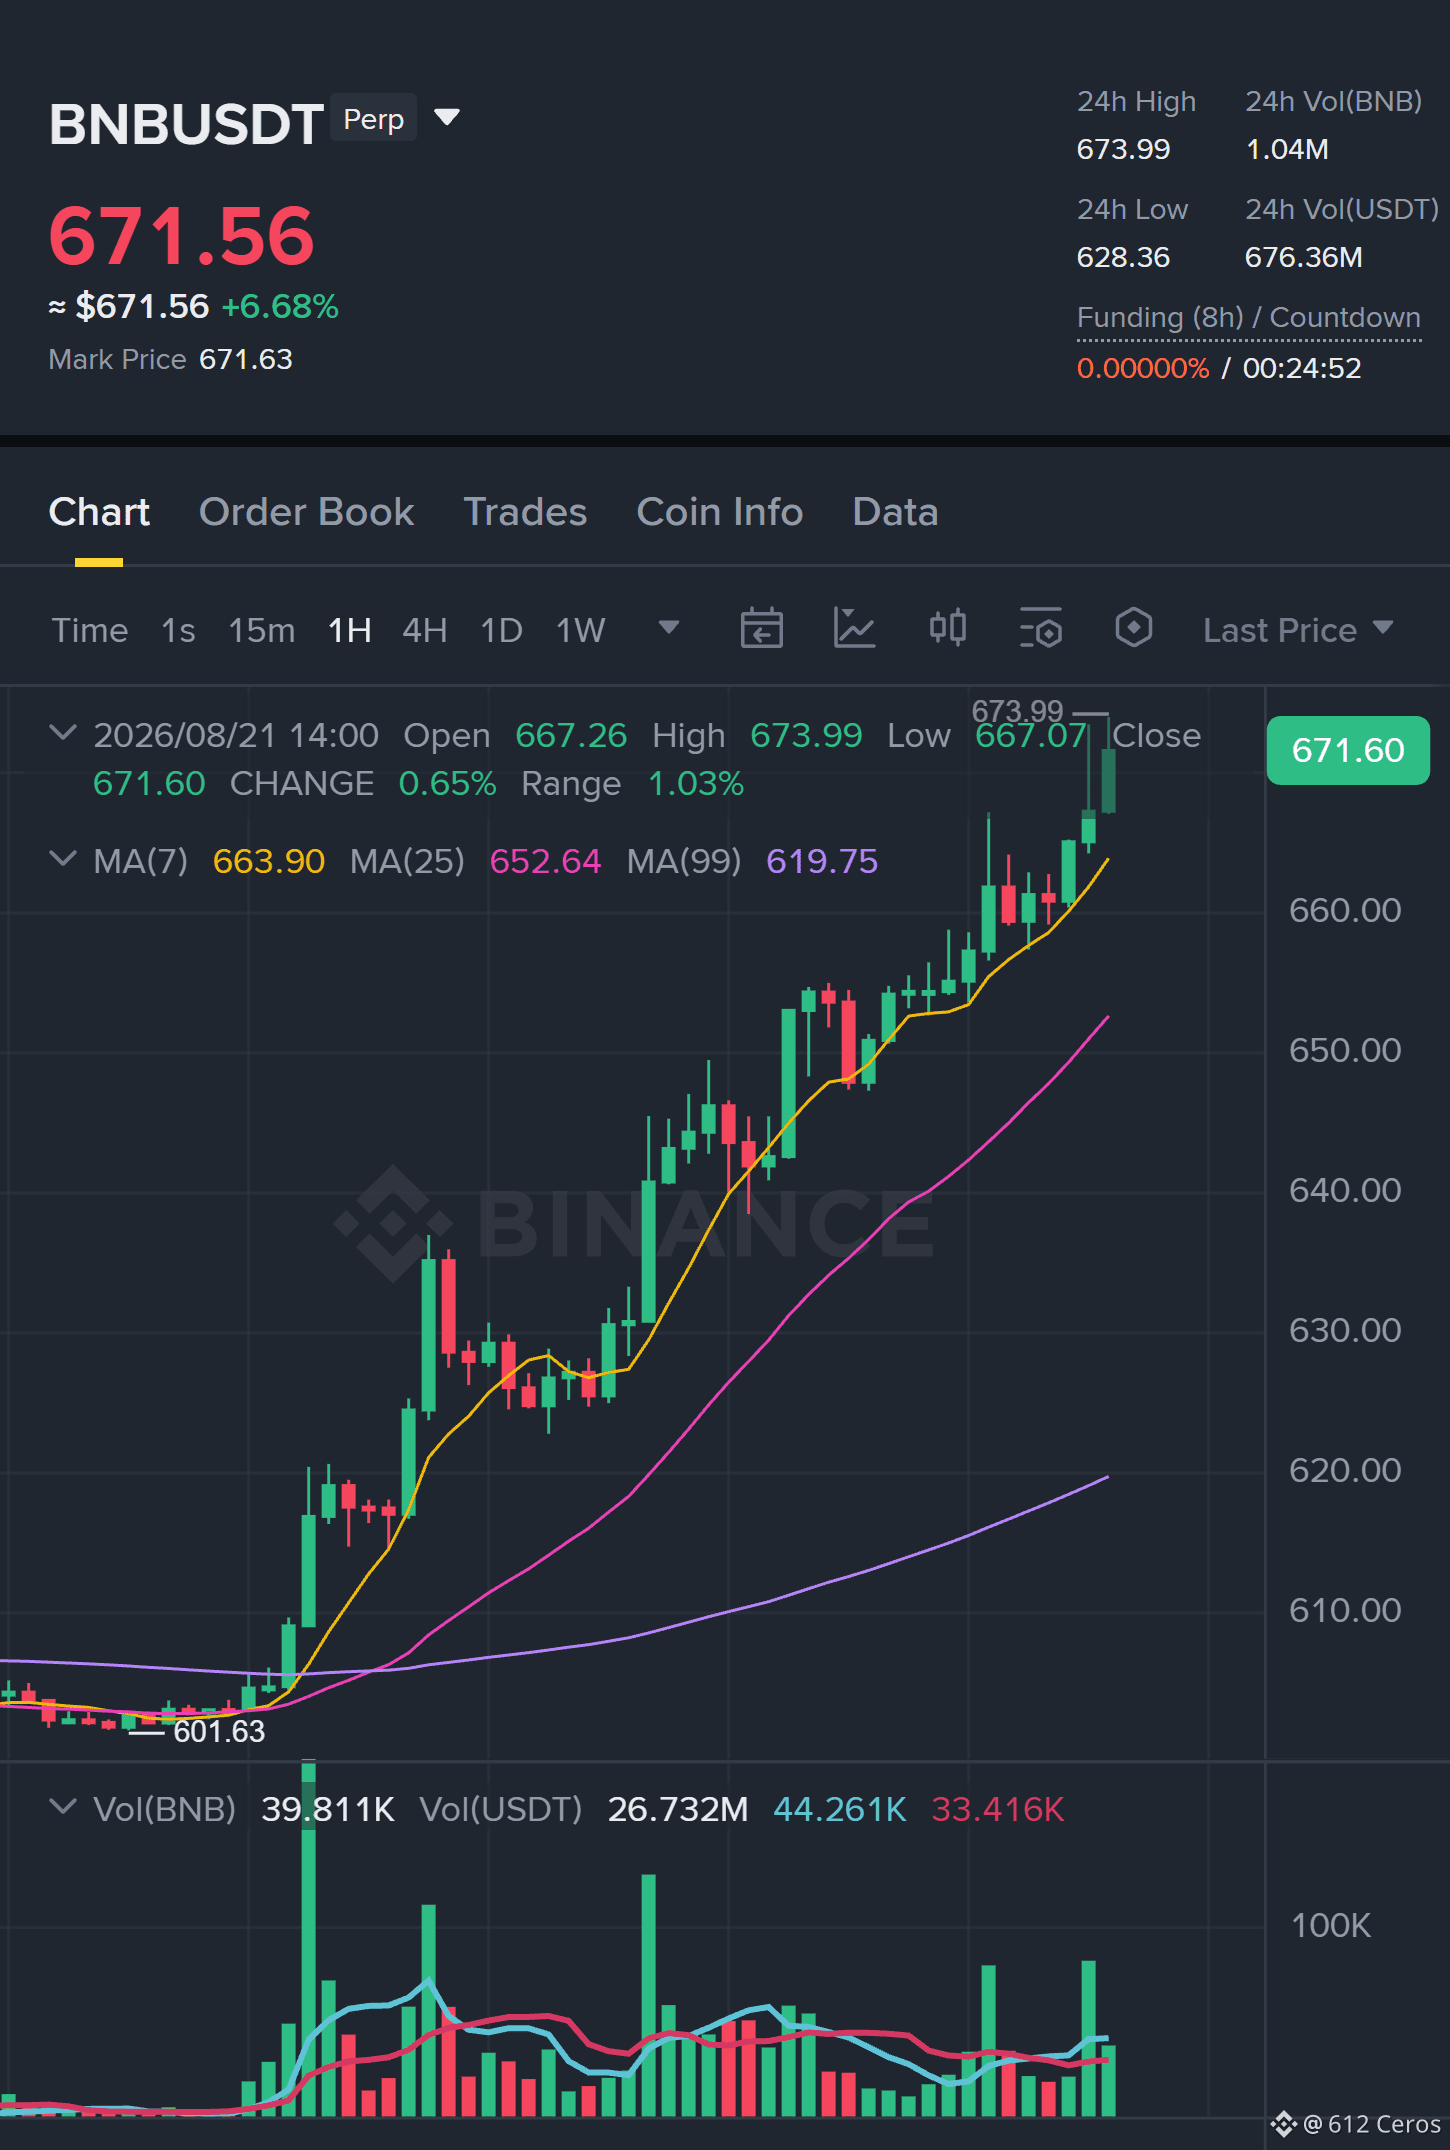
Task: Click the volume MA value 44.261K
Action: (840, 1809)
